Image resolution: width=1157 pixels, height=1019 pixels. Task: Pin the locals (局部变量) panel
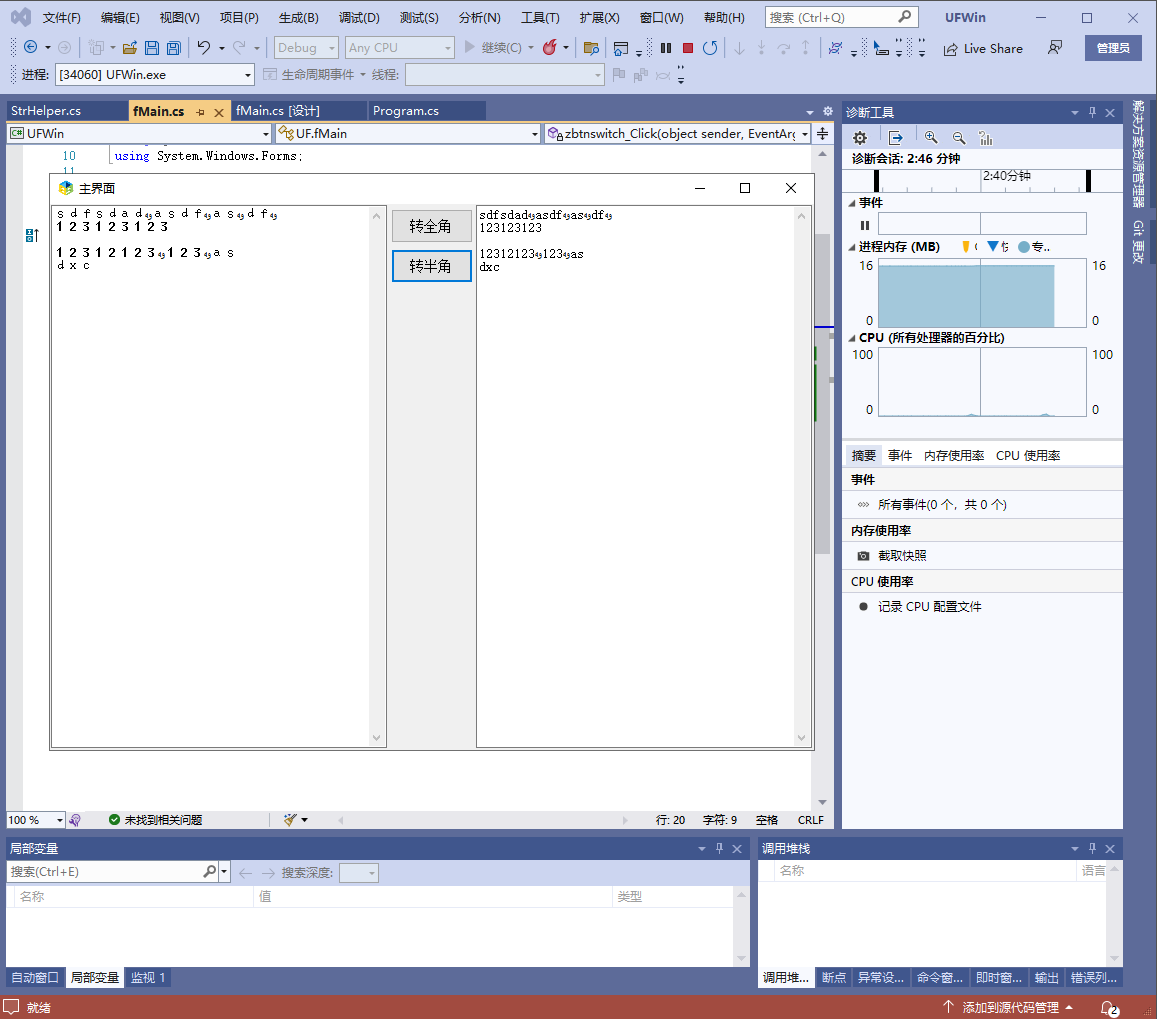pyautogui.click(x=719, y=849)
